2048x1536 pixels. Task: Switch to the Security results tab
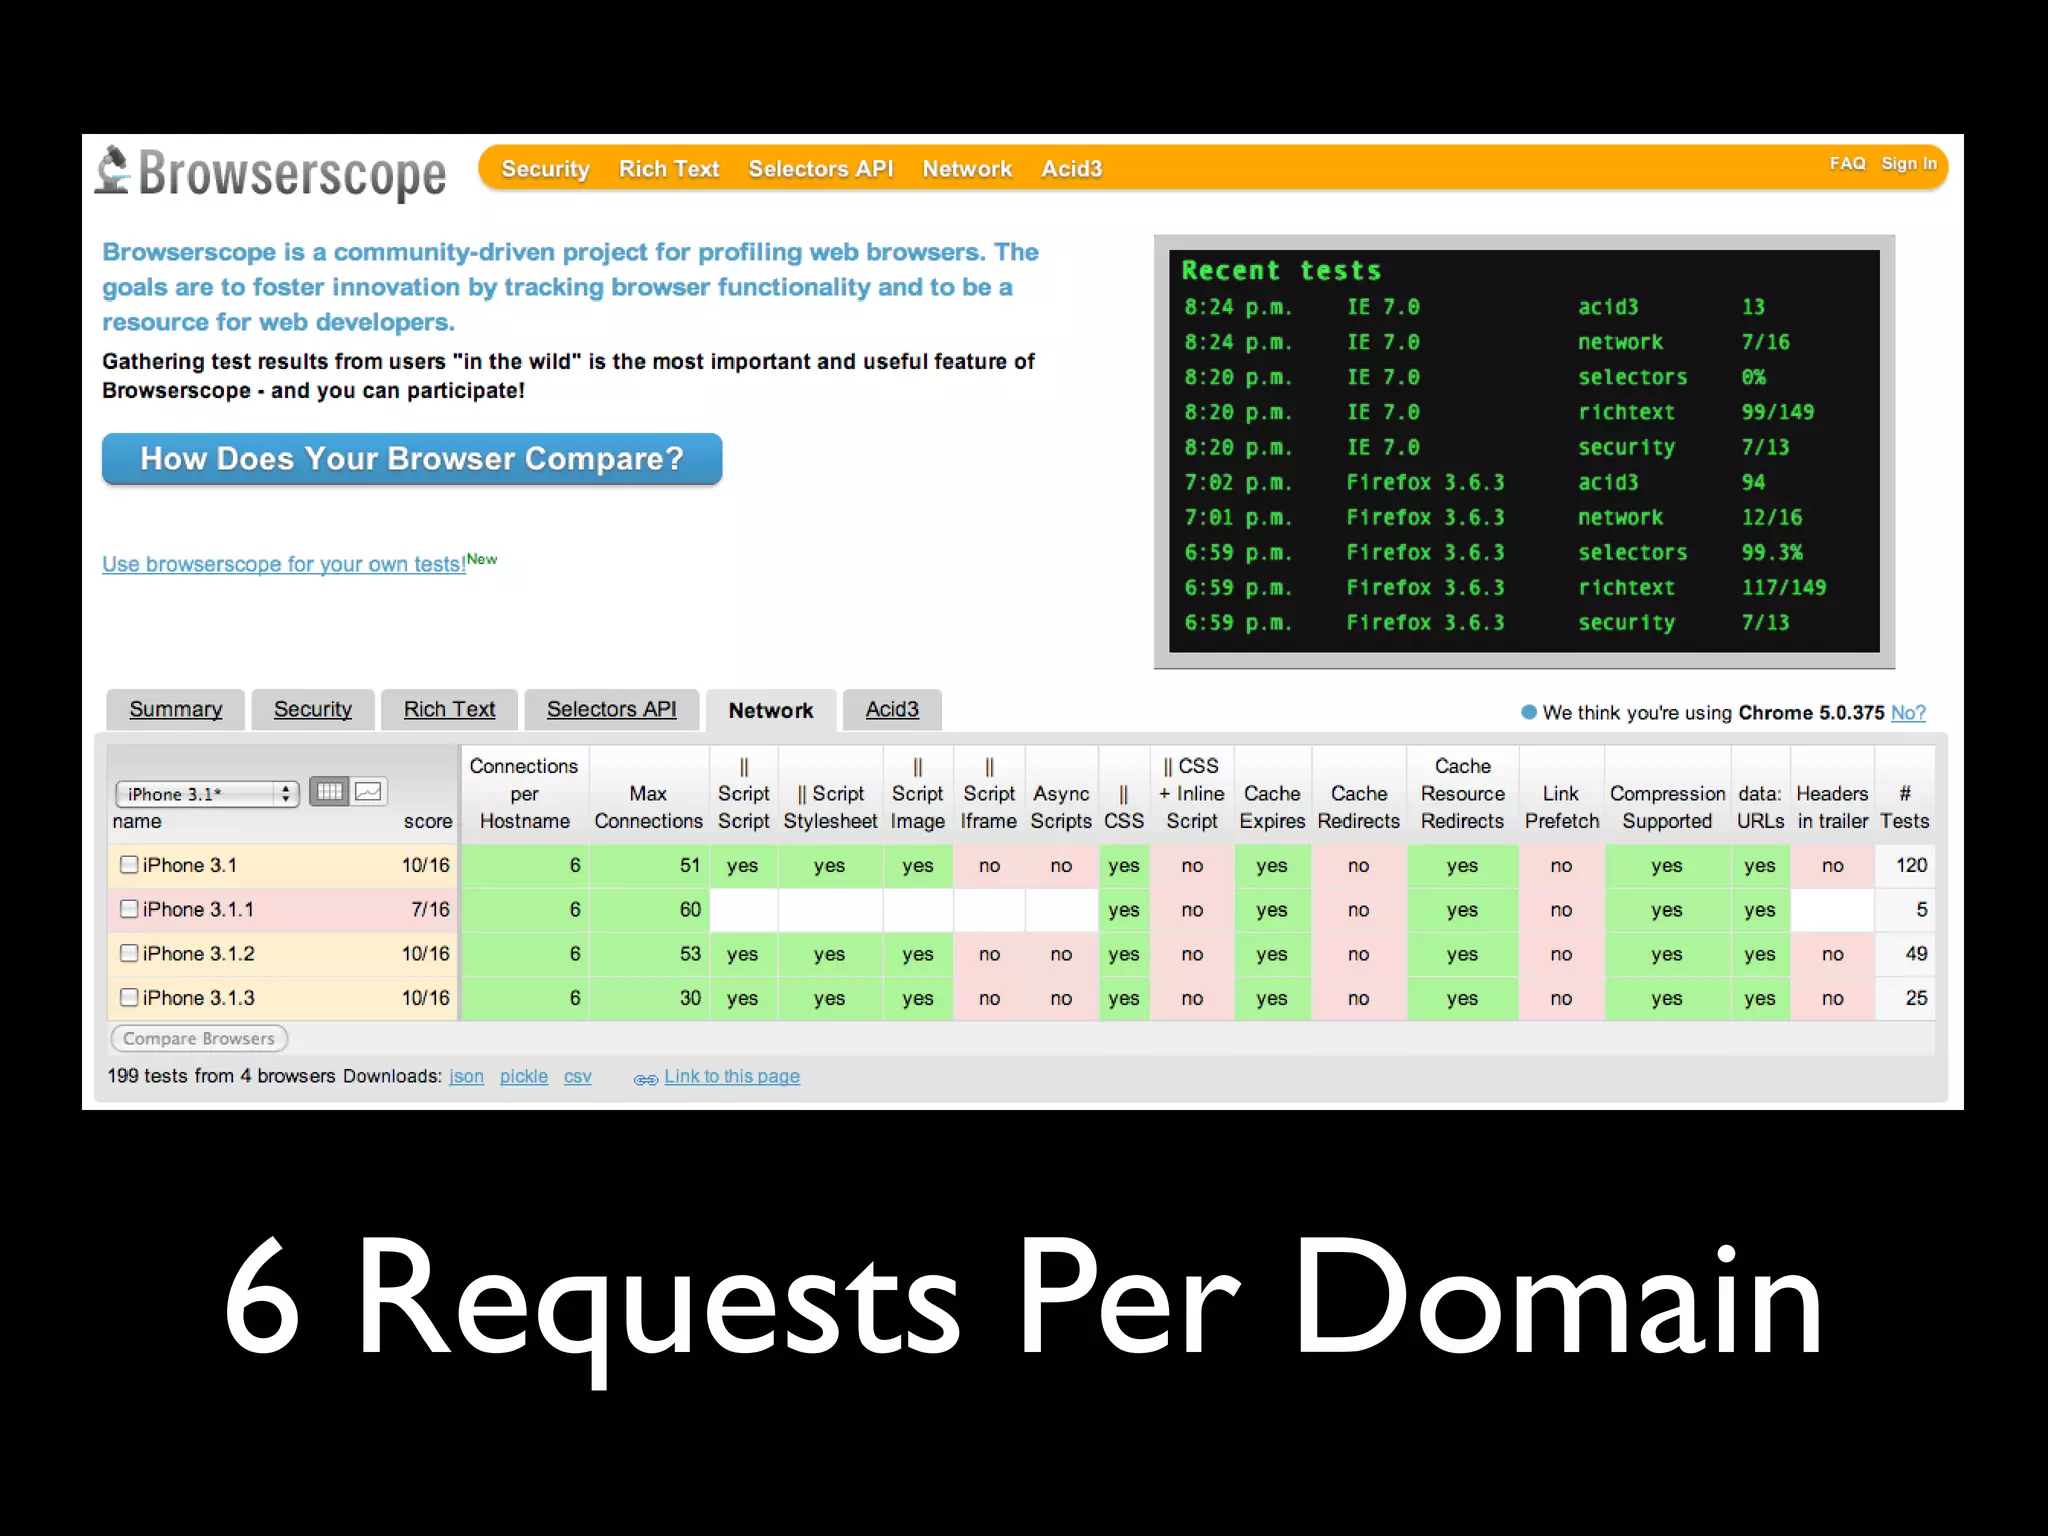312,709
